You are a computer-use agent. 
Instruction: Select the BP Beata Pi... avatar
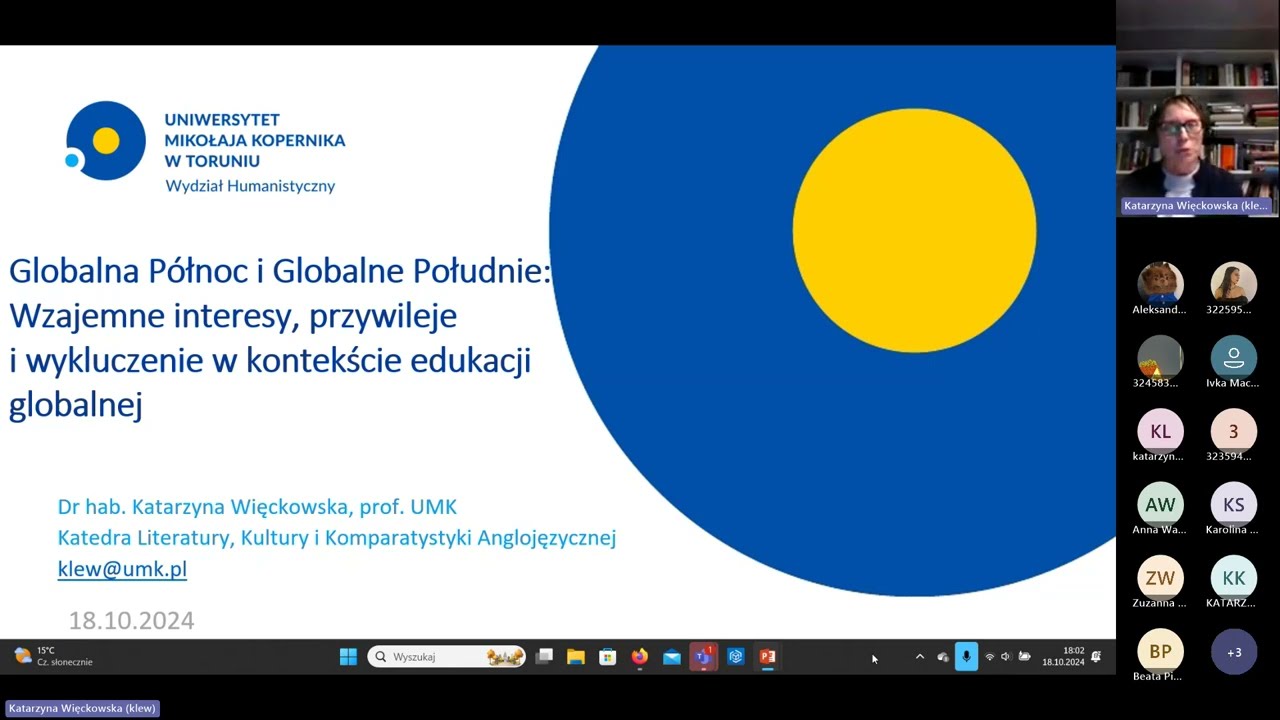(1160, 652)
